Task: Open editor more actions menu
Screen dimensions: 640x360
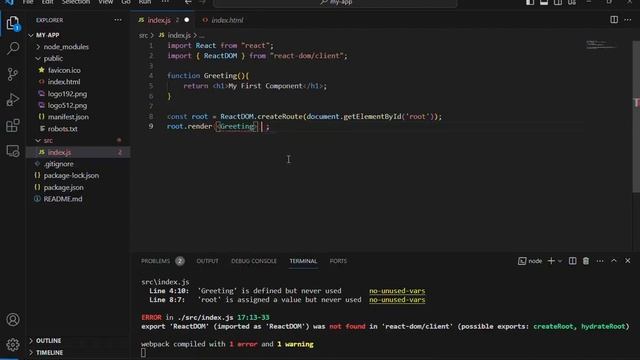Action: tap(628, 20)
